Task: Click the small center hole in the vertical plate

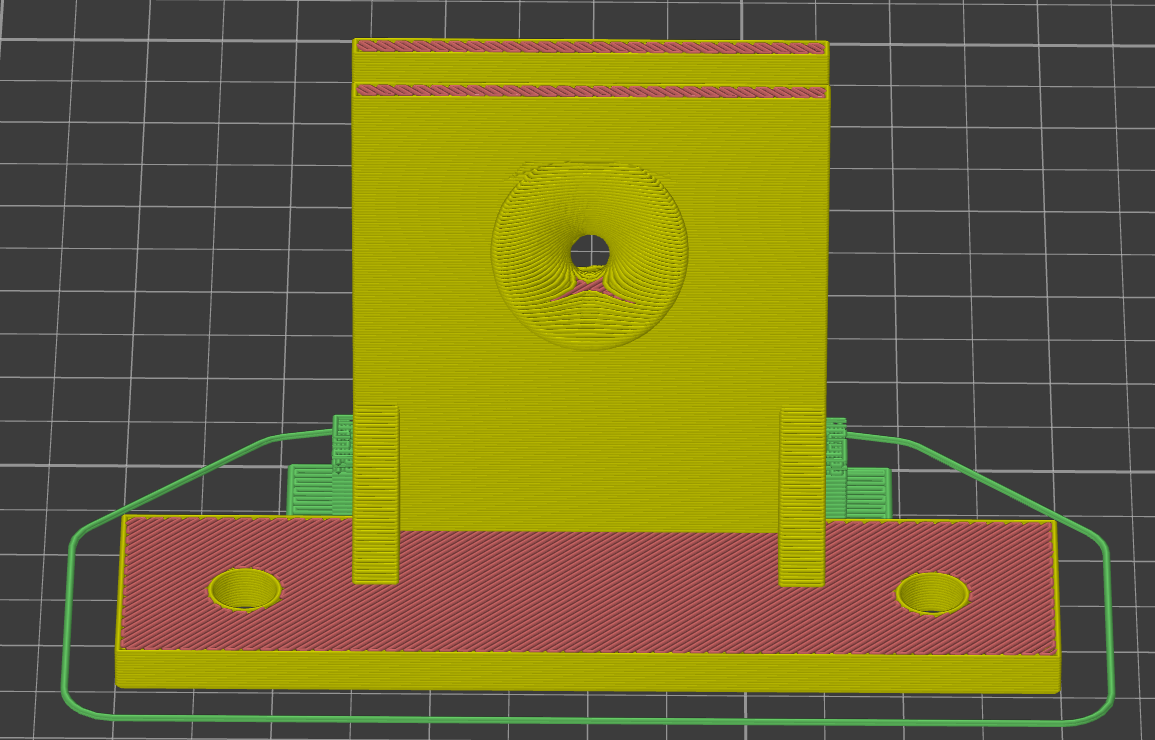Action: tap(590, 251)
